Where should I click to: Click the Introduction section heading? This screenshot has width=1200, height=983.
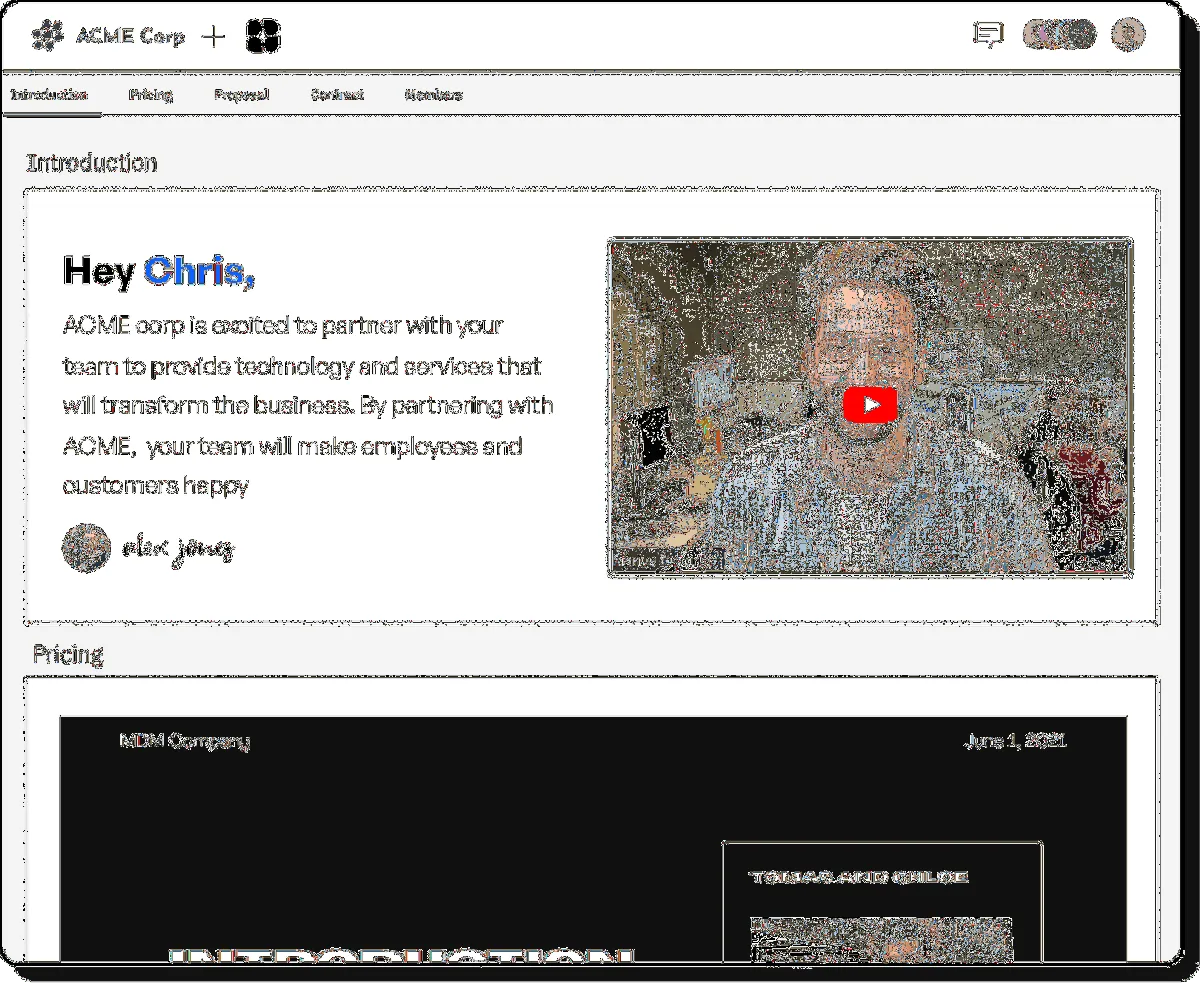pyautogui.click(x=92, y=163)
